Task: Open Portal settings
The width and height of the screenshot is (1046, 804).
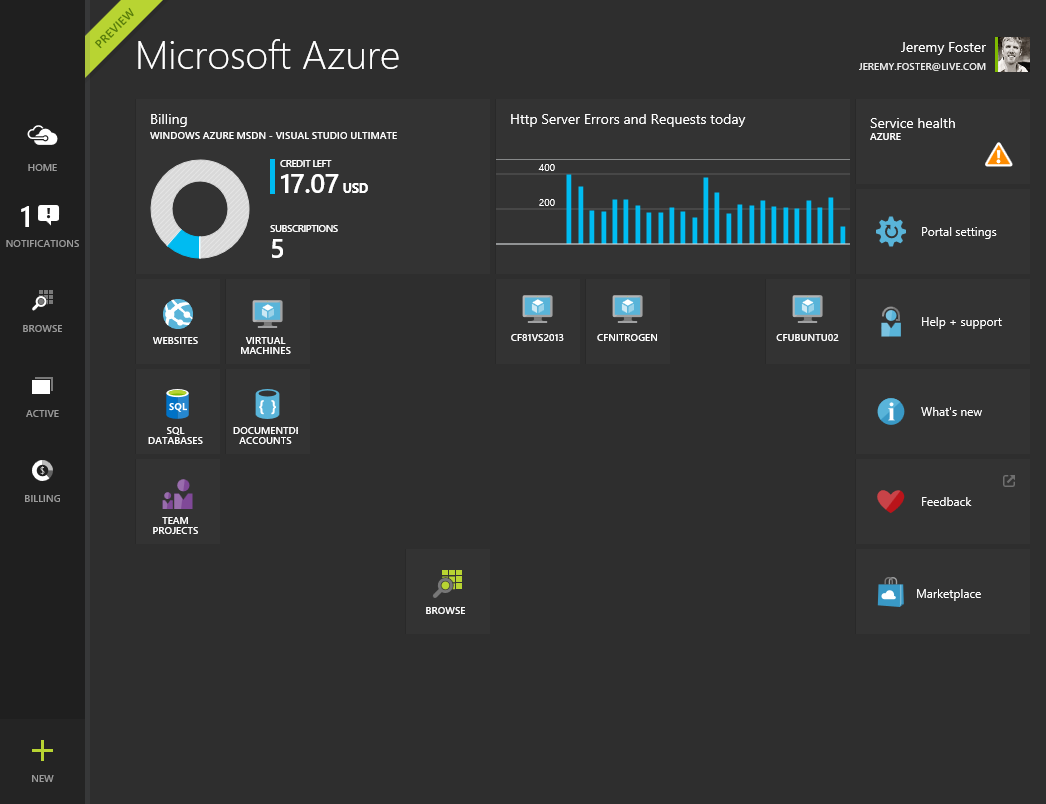Action: click(942, 232)
